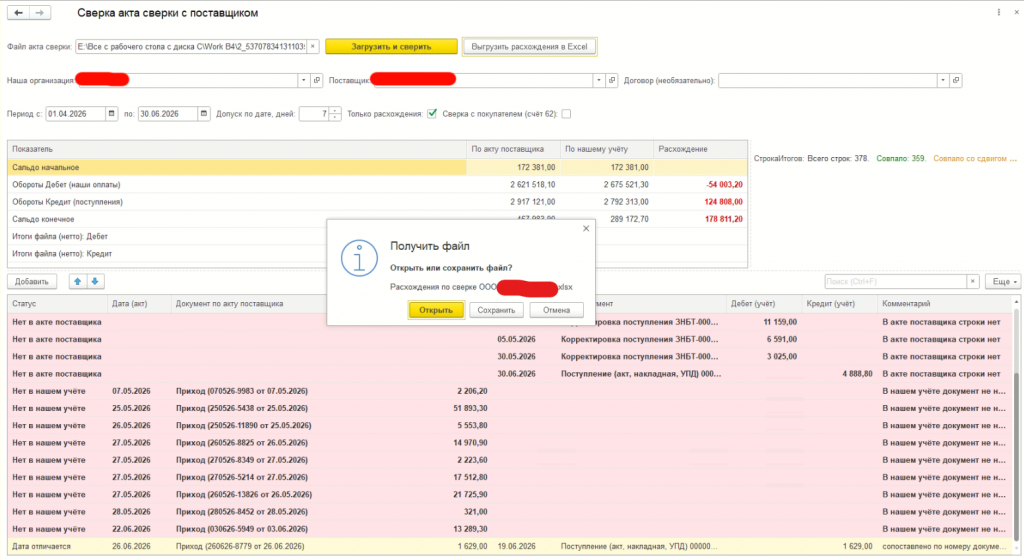Close the 'Получить файл' dialog with X
The width and height of the screenshot is (1024, 558).
(x=586, y=228)
